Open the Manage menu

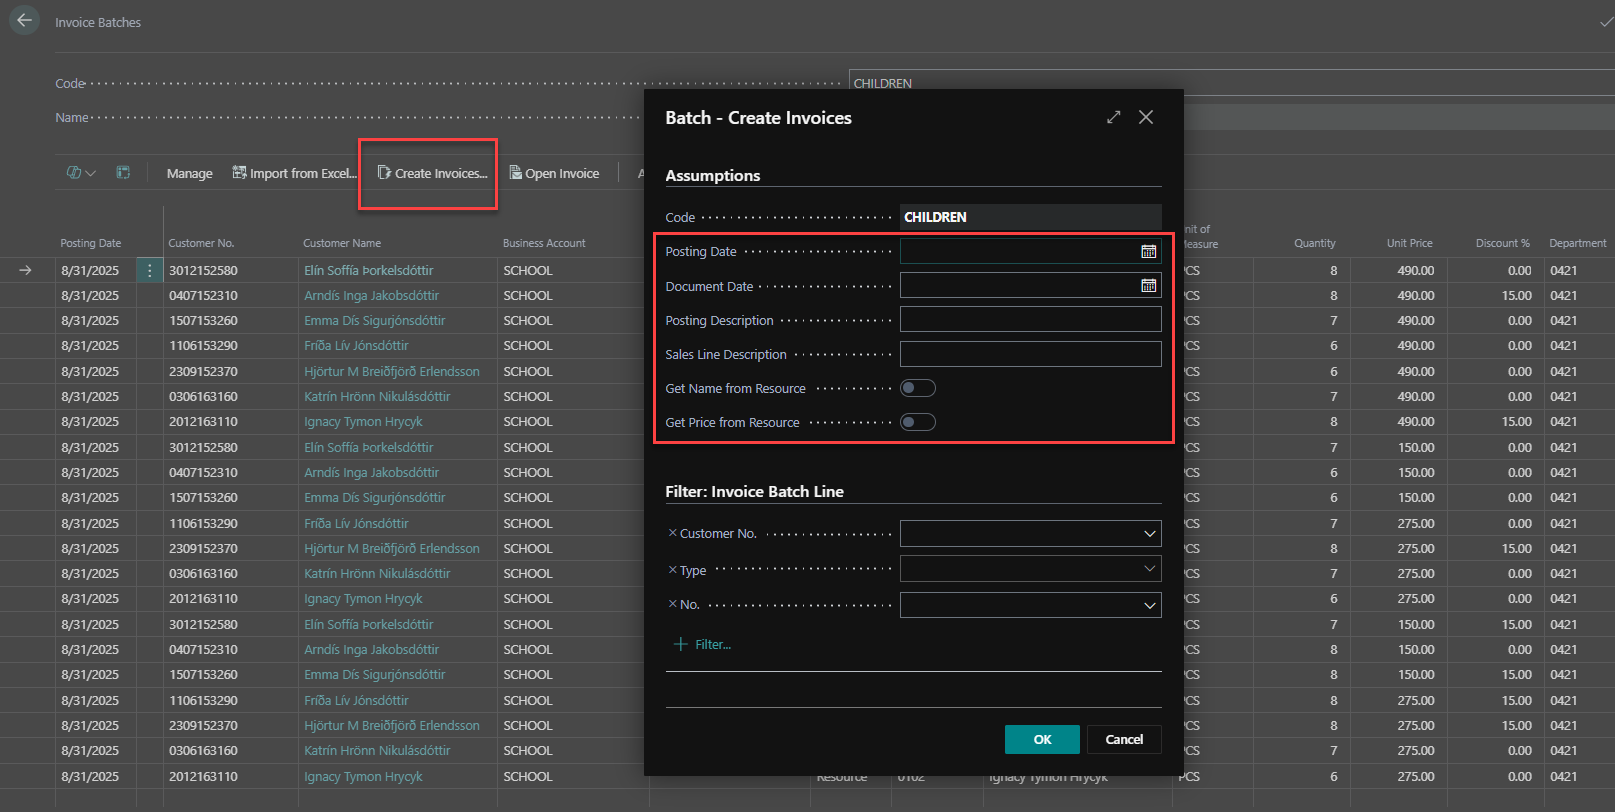[189, 173]
